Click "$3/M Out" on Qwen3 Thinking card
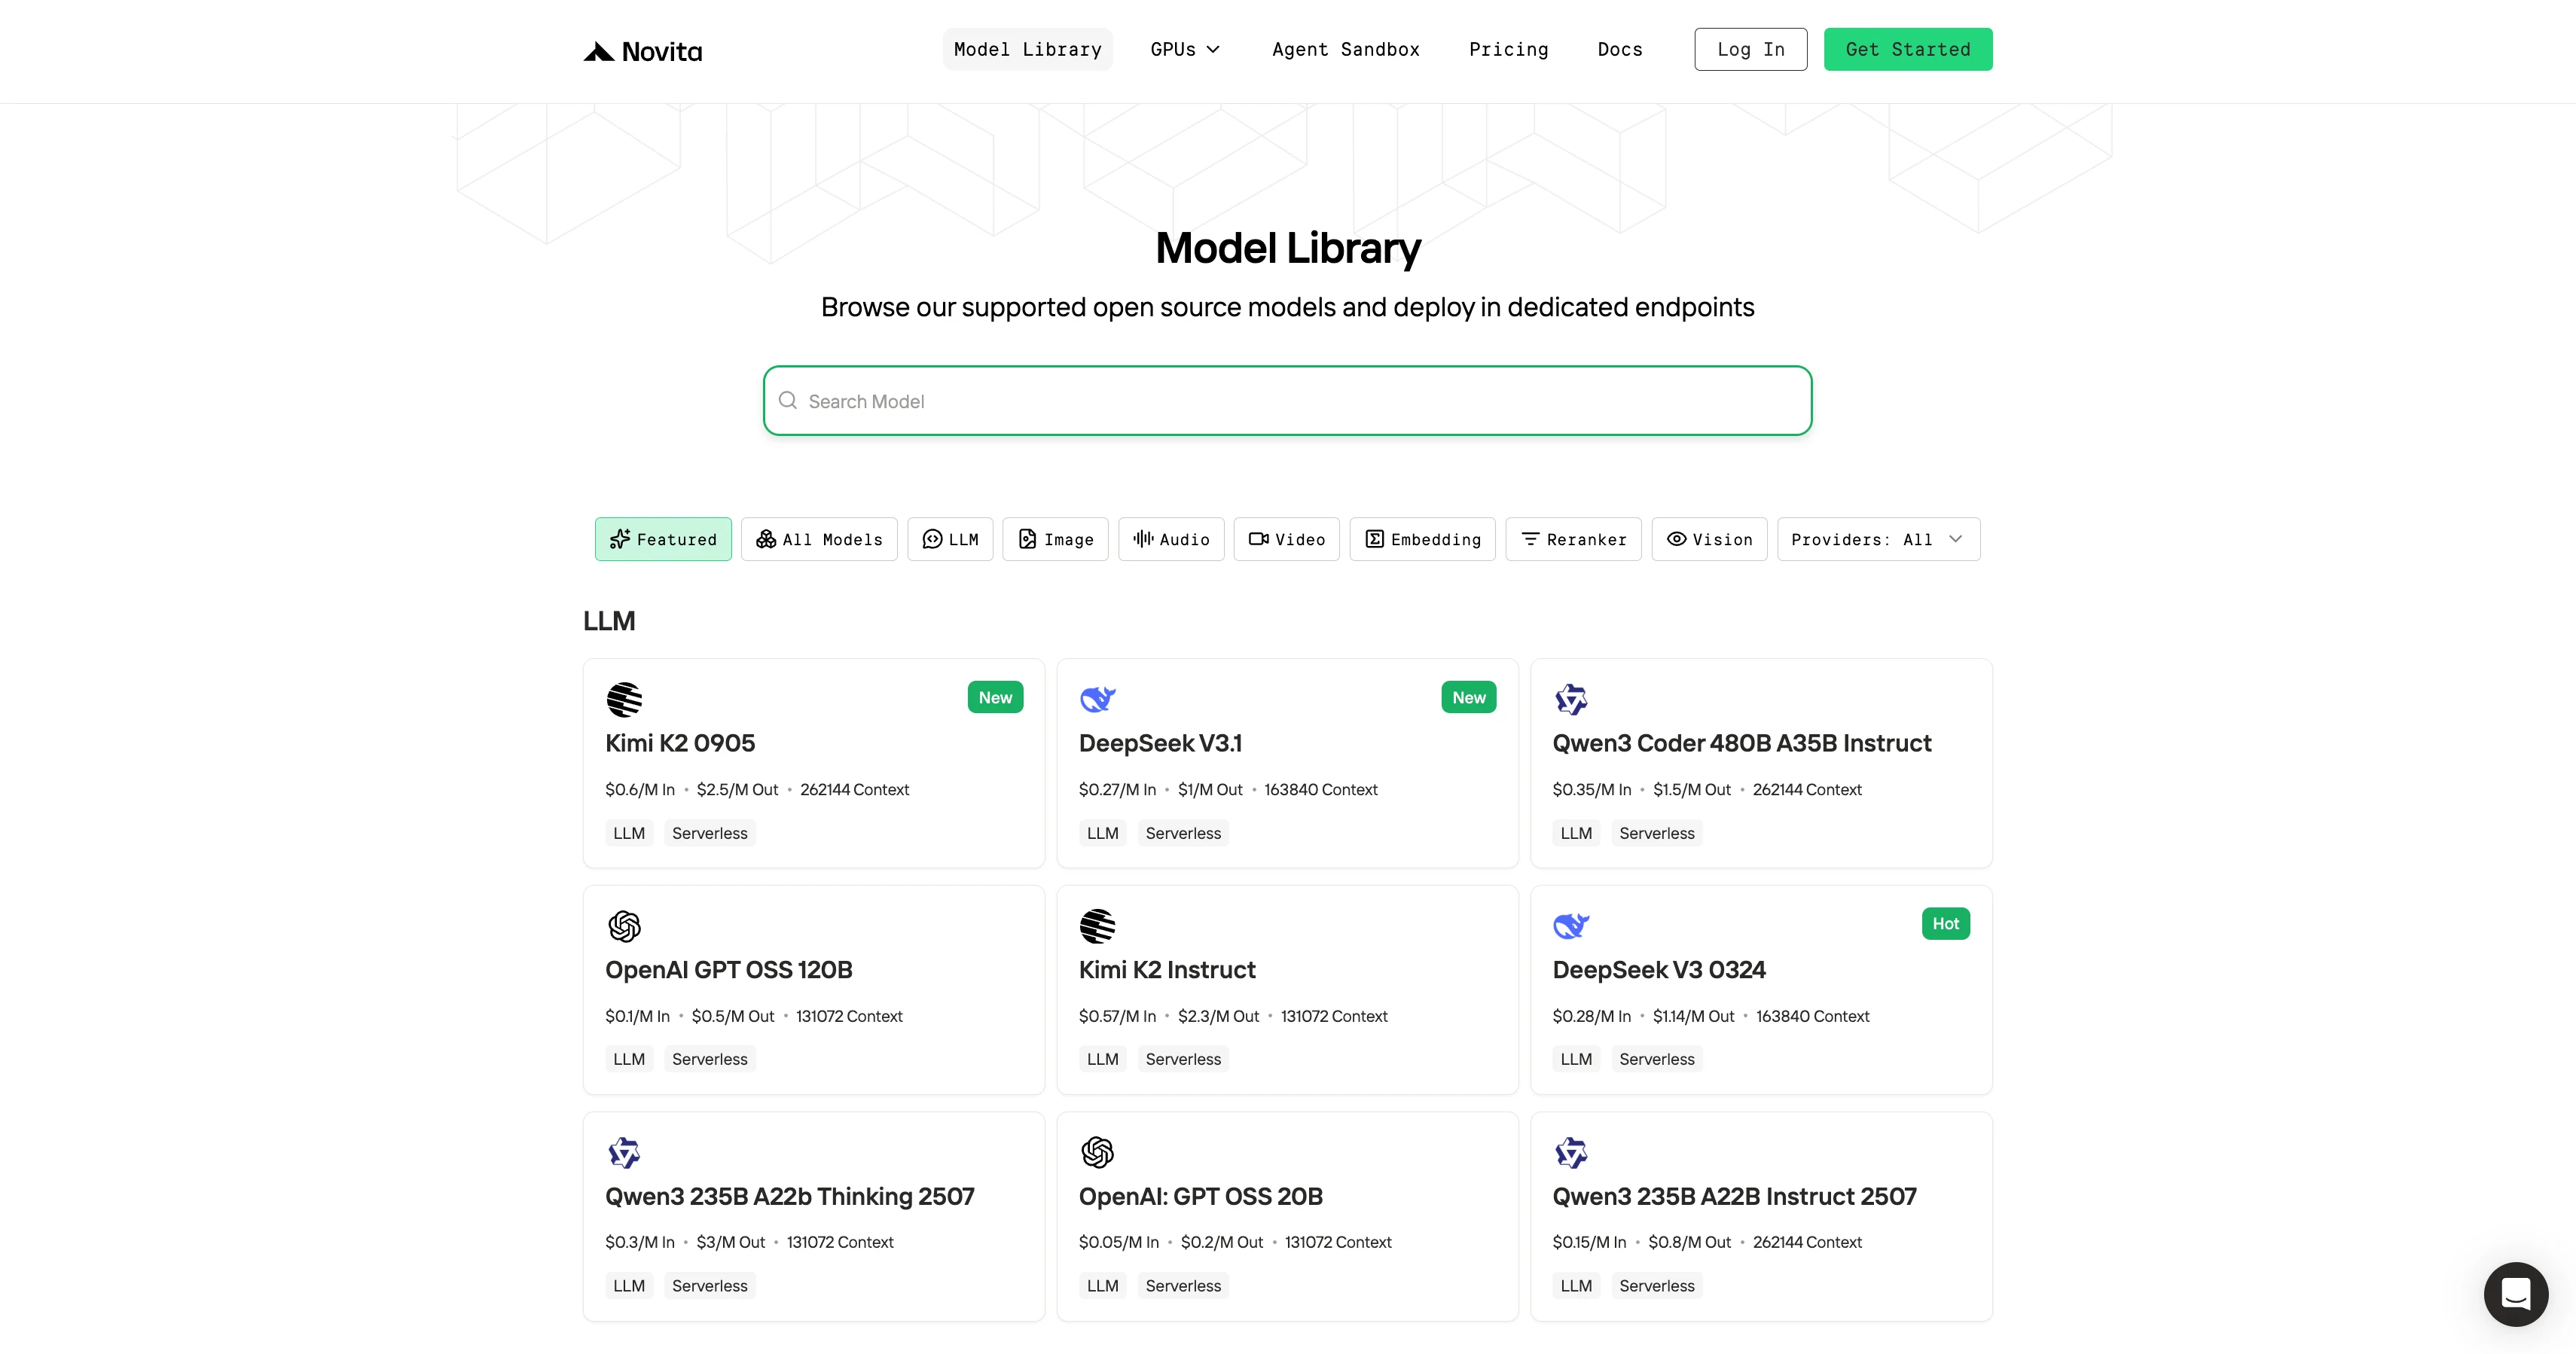This screenshot has height=1354, width=2576. [x=731, y=1242]
